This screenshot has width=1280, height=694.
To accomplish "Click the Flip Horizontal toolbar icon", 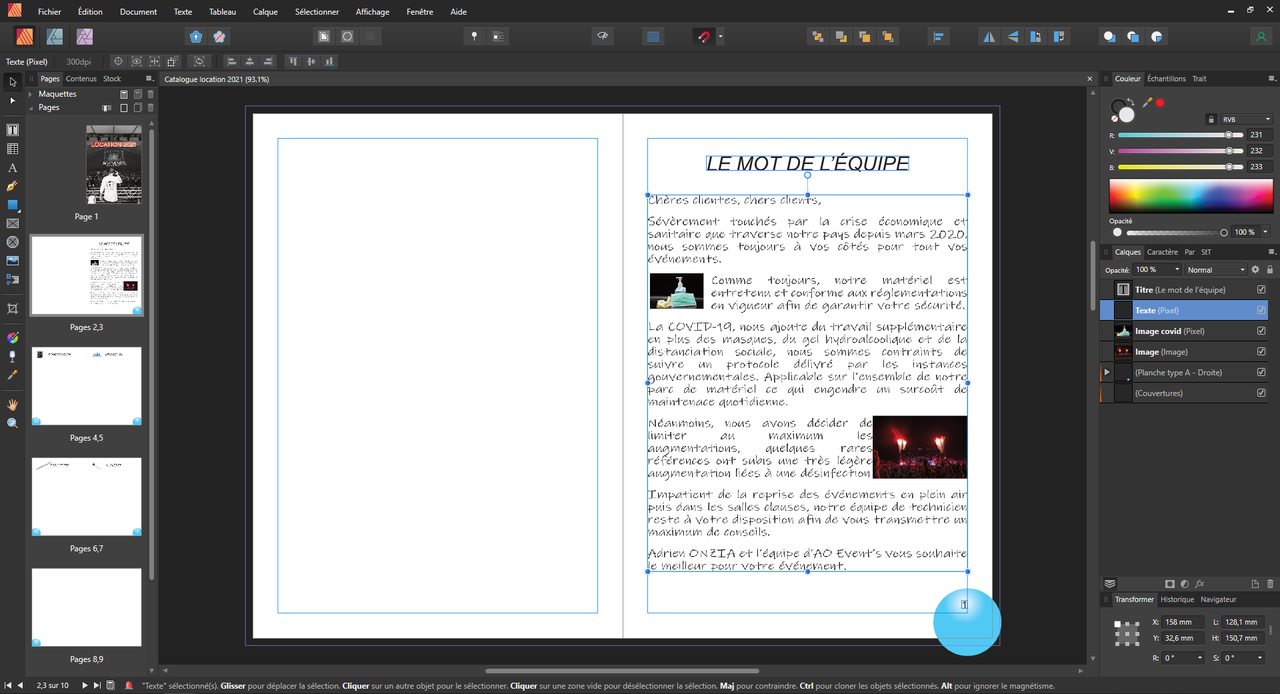I will [989, 36].
